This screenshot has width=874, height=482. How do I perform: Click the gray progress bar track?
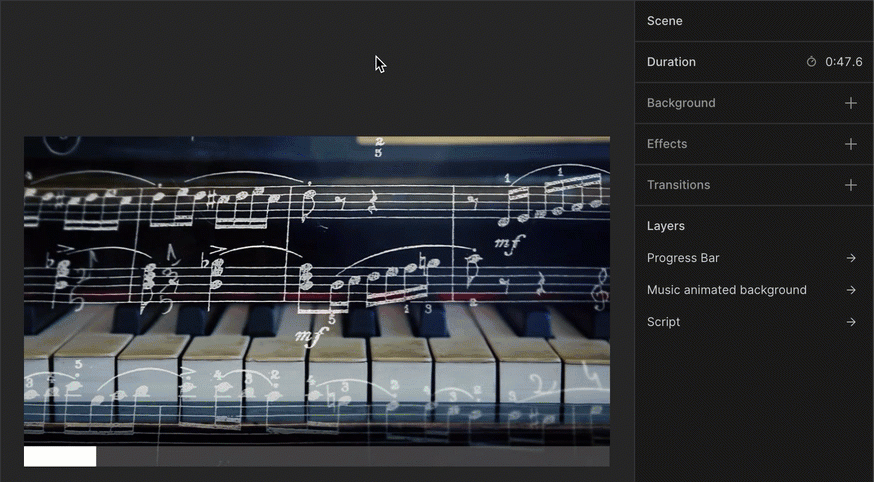pos(353,456)
